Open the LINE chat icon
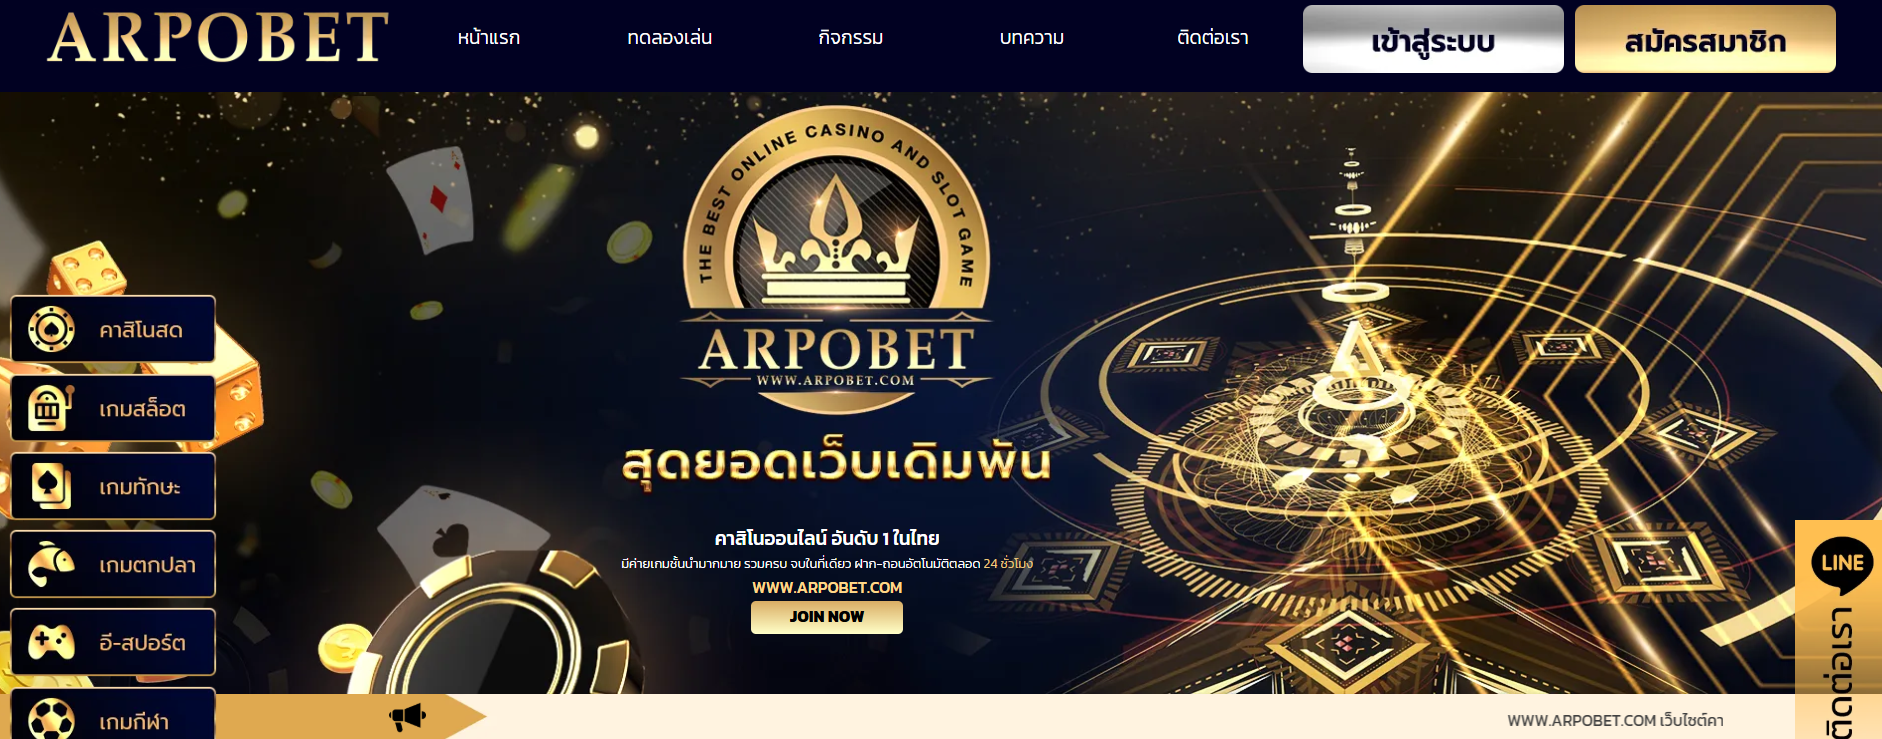The image size is (1882, 739). 1842,563
